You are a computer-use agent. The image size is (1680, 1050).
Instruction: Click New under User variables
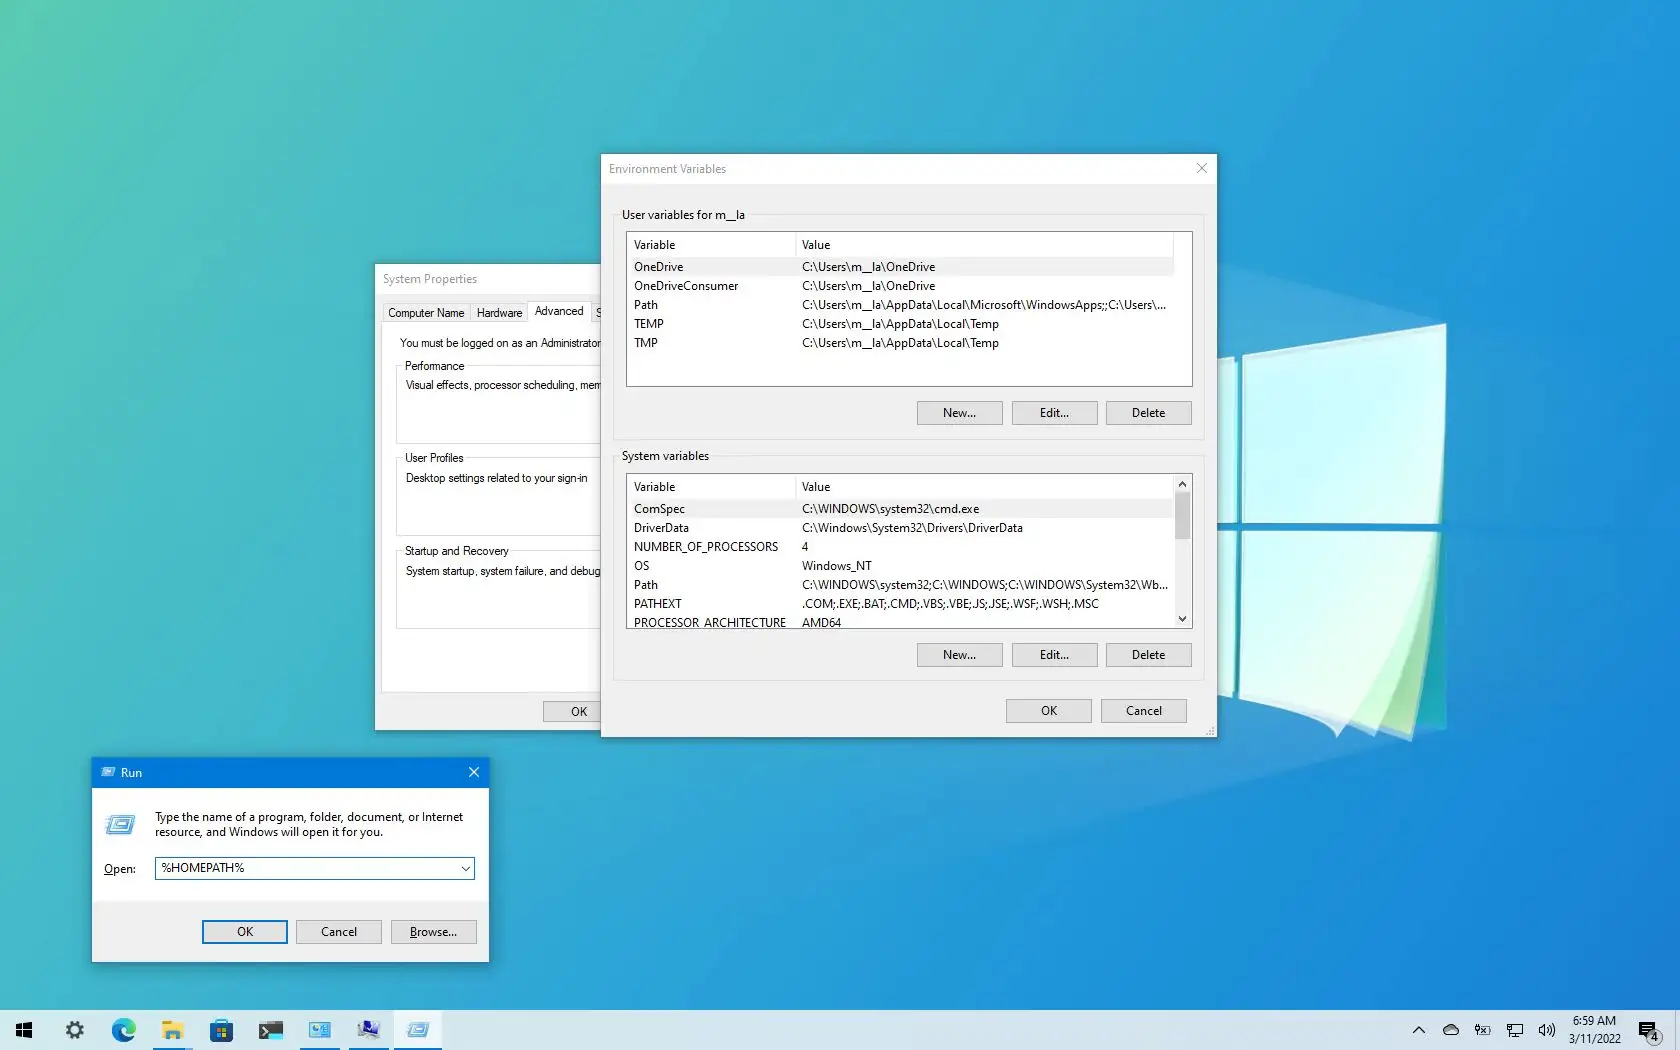coord(959,413)
